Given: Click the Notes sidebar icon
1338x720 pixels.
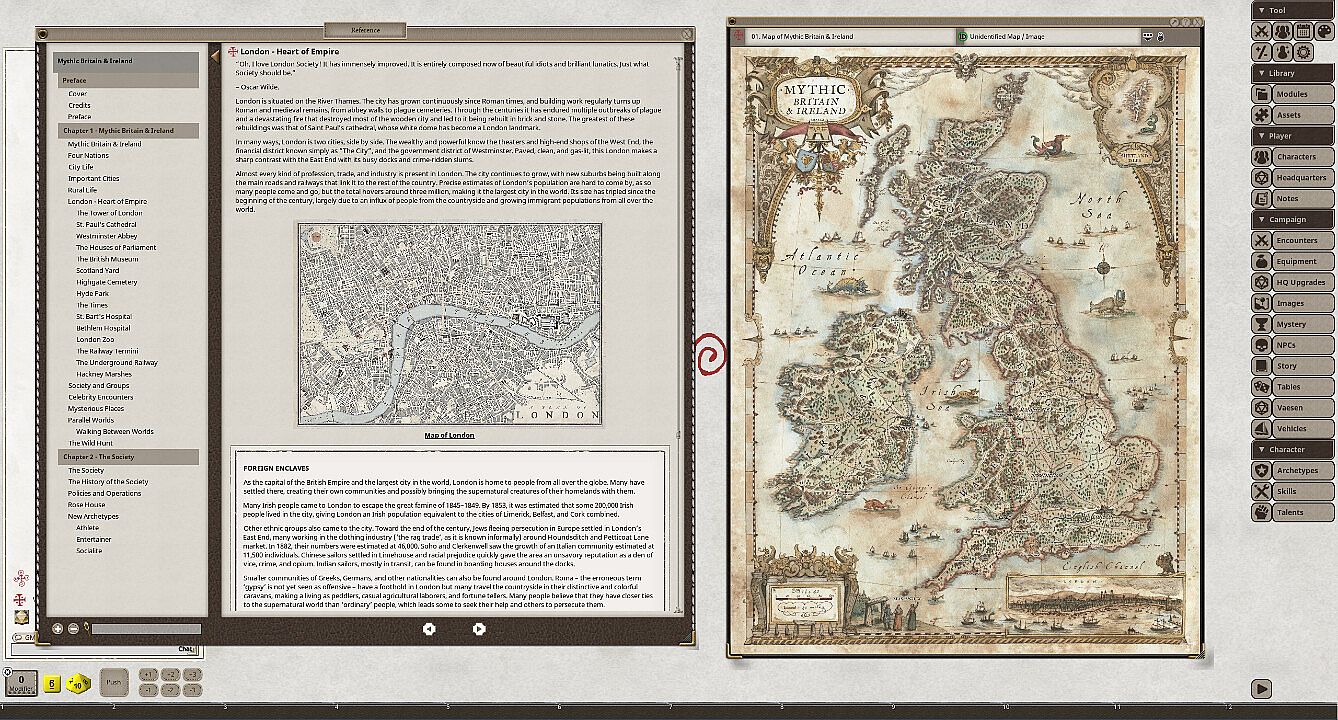Looking at the screenshot, I should (x=1261, y=198).
